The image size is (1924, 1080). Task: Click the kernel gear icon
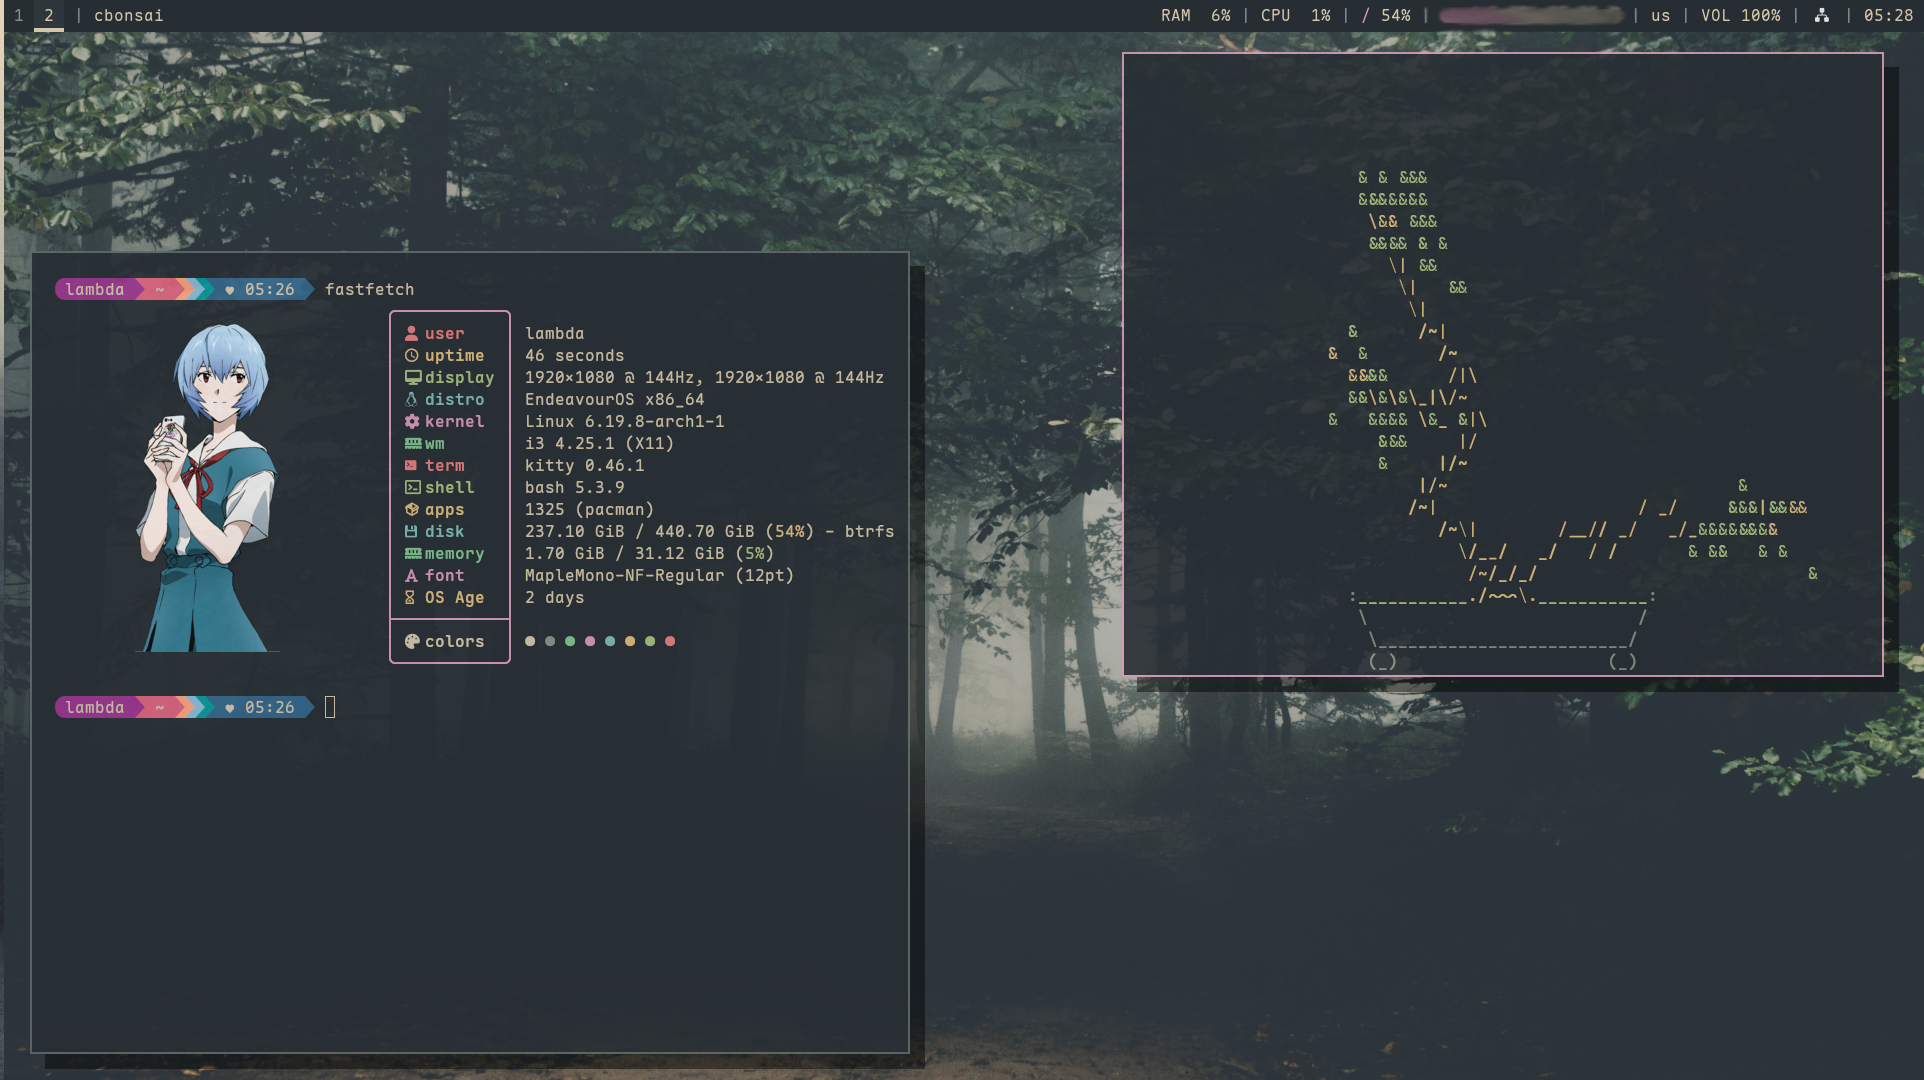point(411,422)
